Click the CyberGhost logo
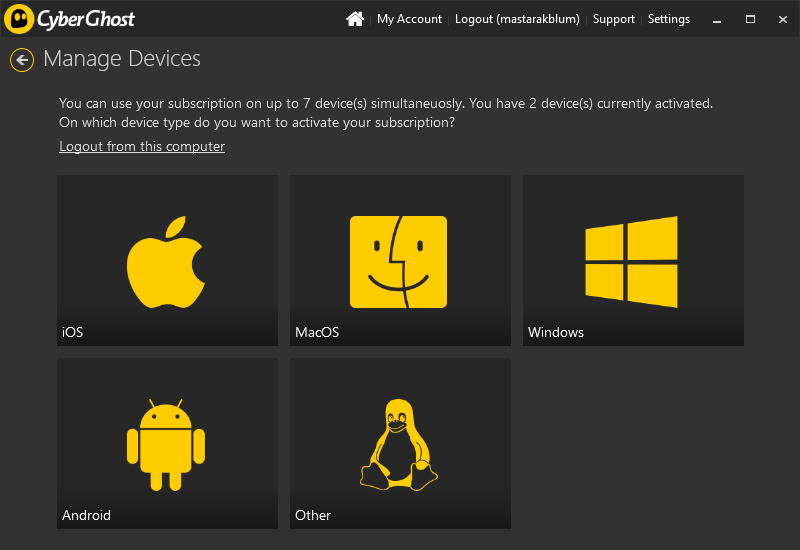Viewport: 800px width, 550px height. 69,19
